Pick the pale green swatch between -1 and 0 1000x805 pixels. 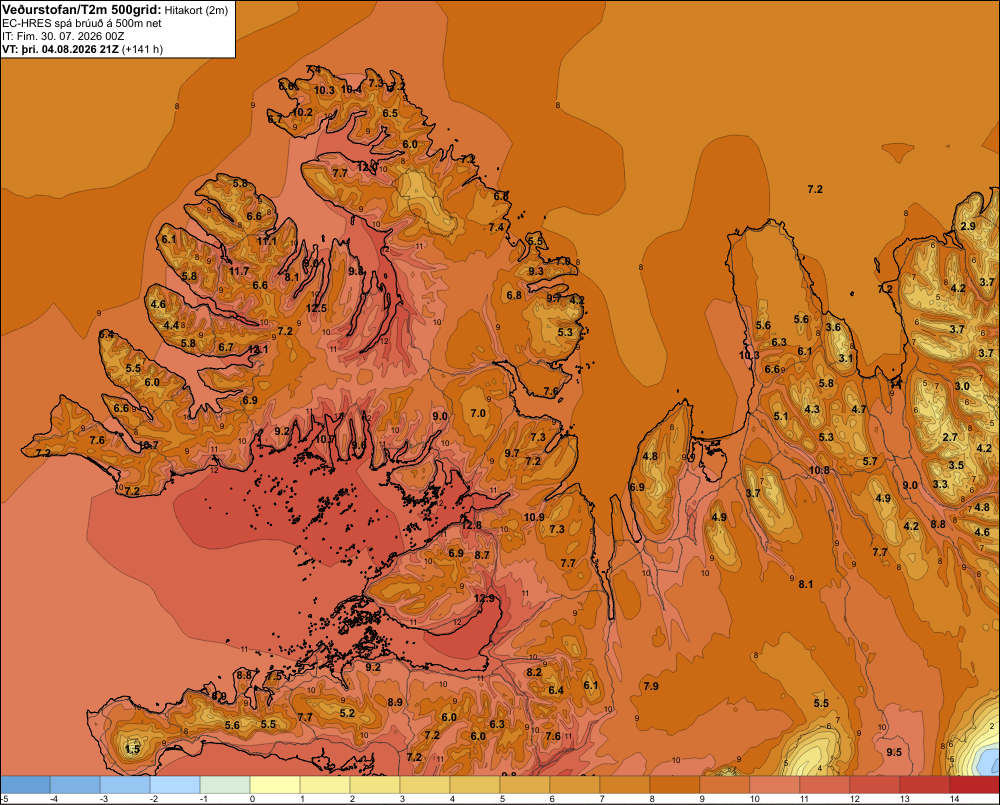pos(224,784)
